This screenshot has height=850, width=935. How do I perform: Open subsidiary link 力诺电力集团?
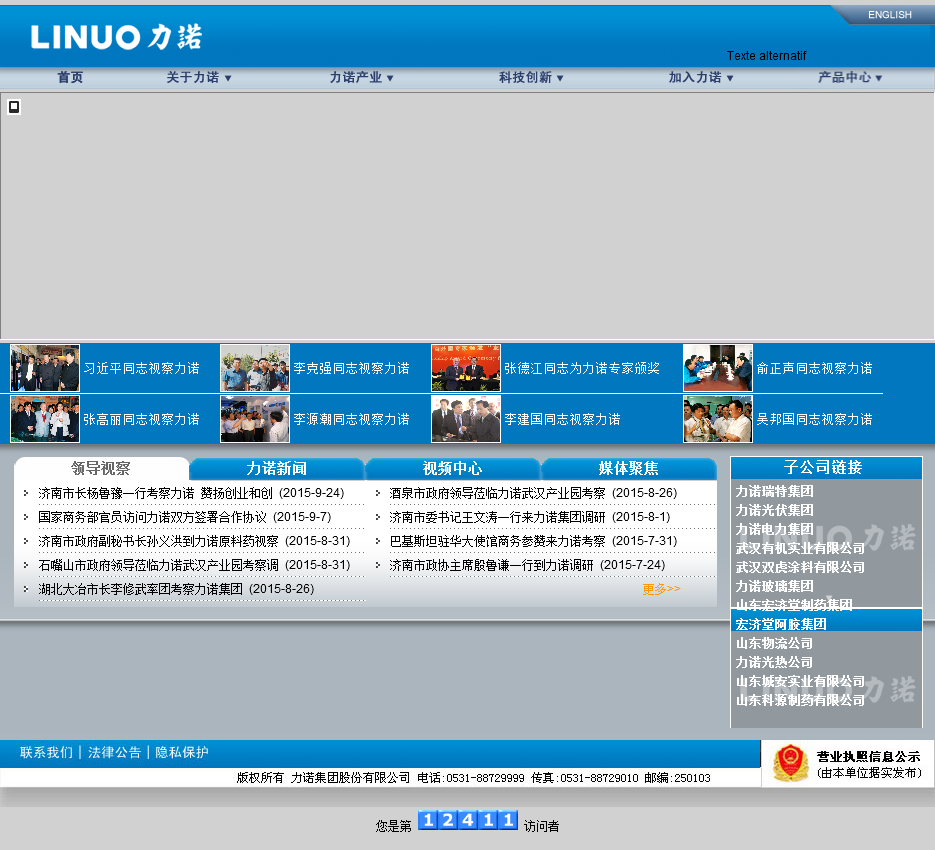pyautogui.click(x=774, y=530)
